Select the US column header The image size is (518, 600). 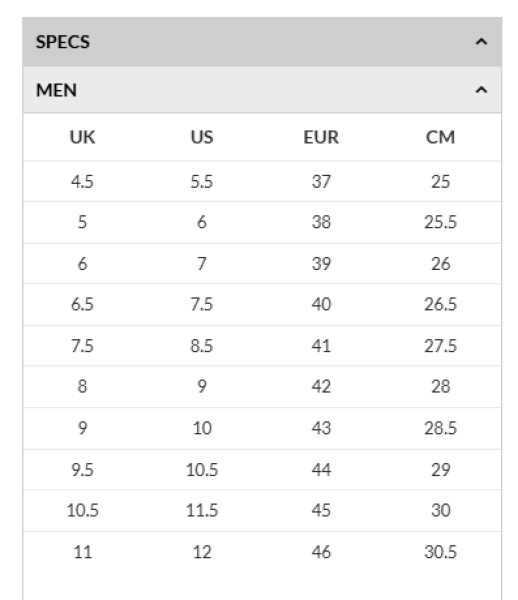click(x=202, y=137)
